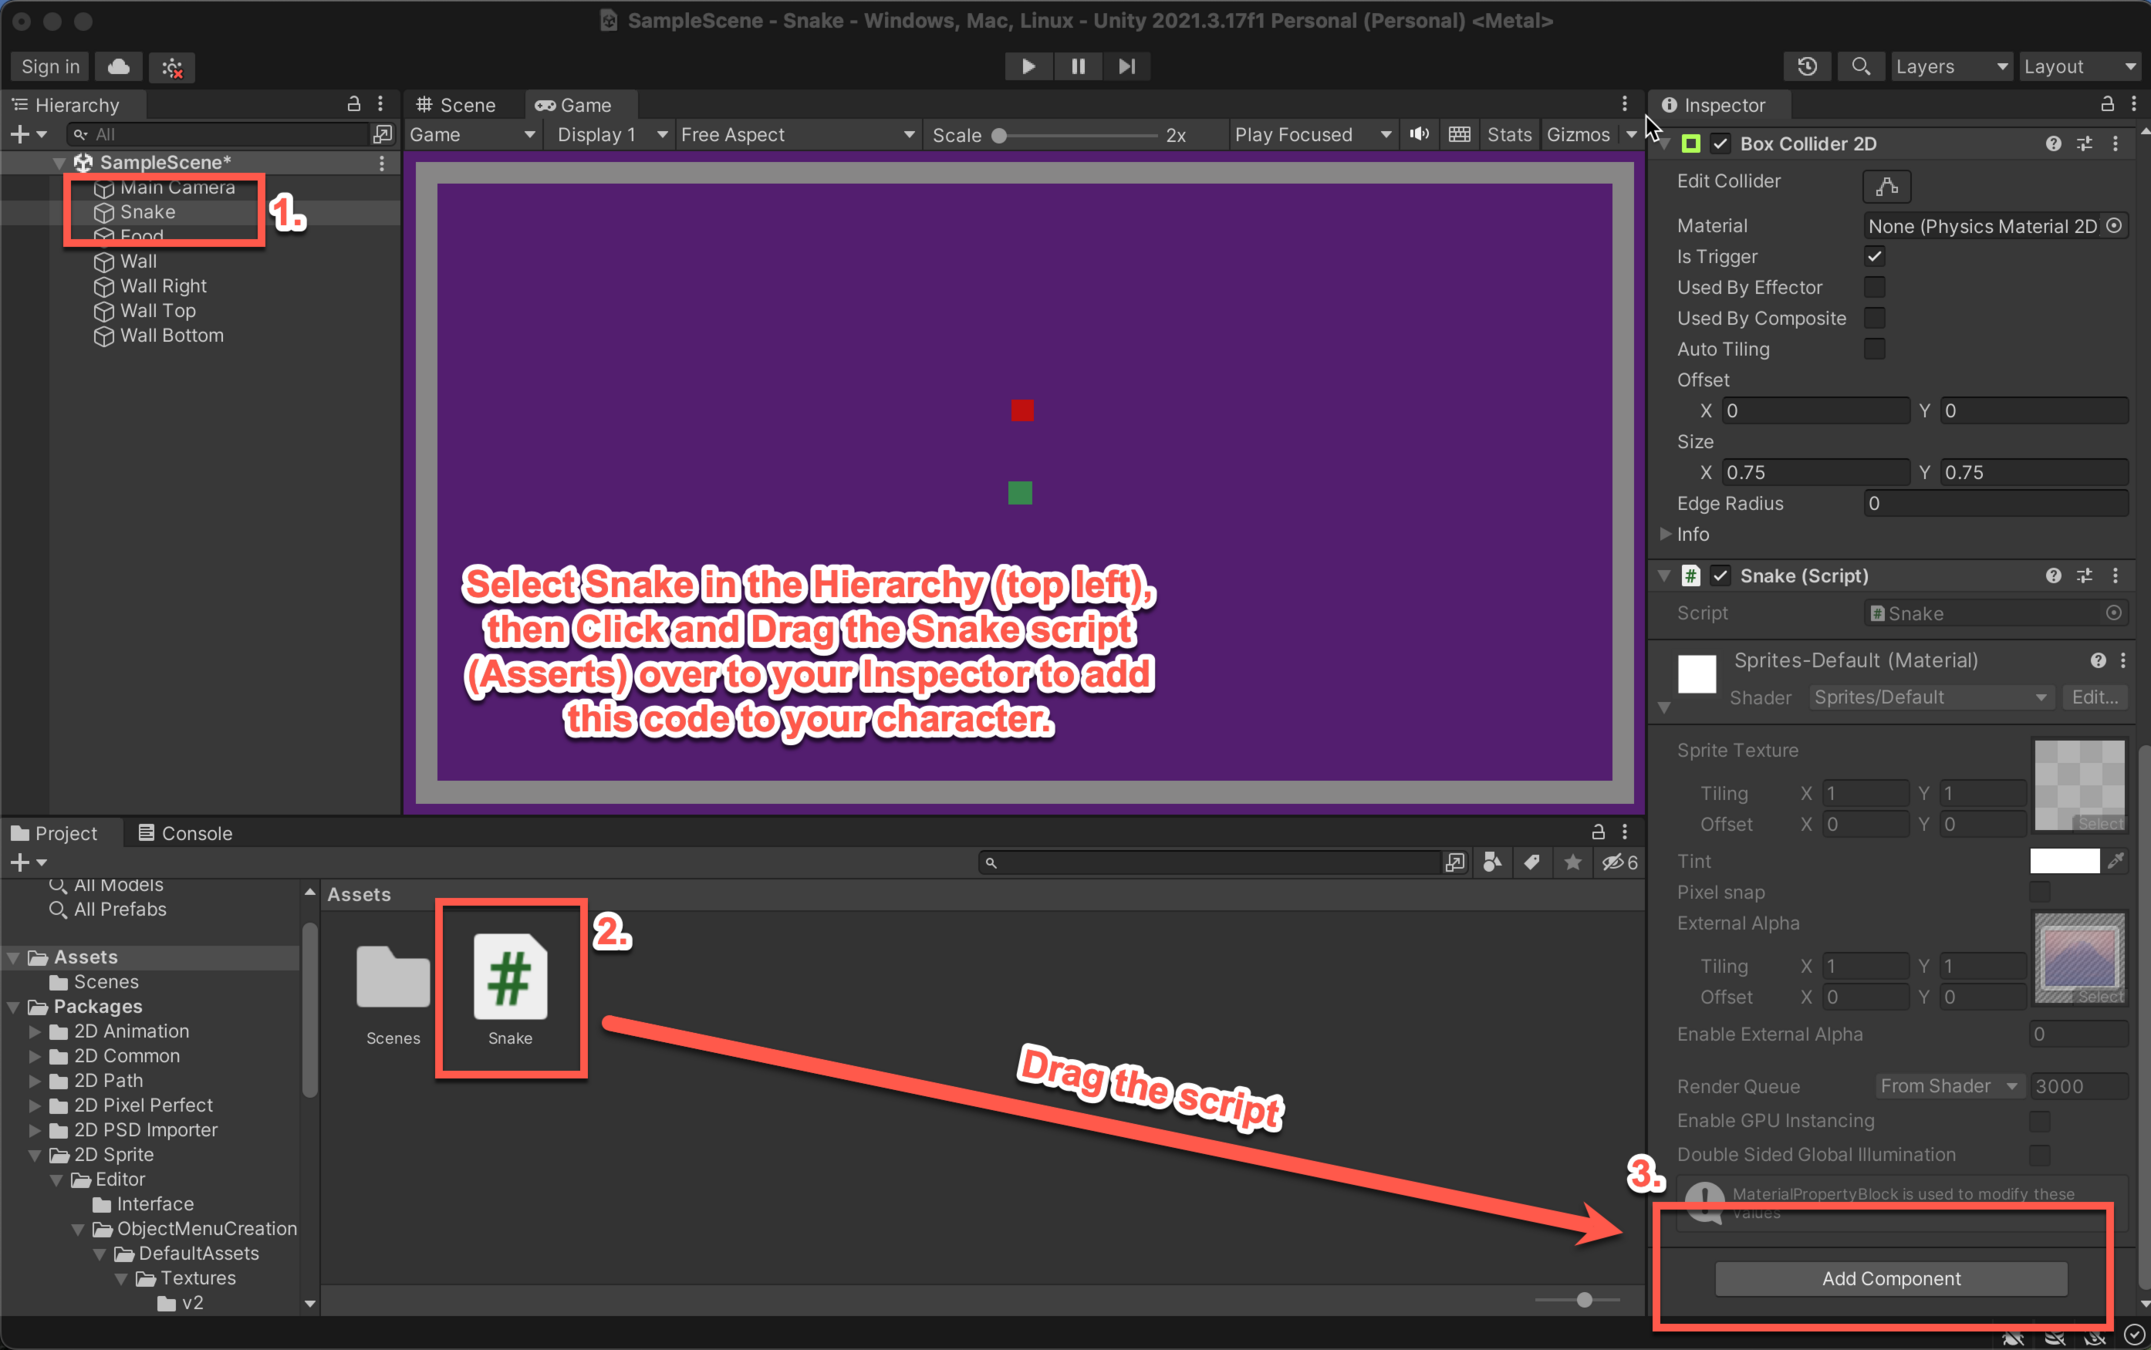Image resolution: width=2151 pixels, height=1350 pixels.
Task: Open the Layers dropdown
Action: [x=1950, y=66]
